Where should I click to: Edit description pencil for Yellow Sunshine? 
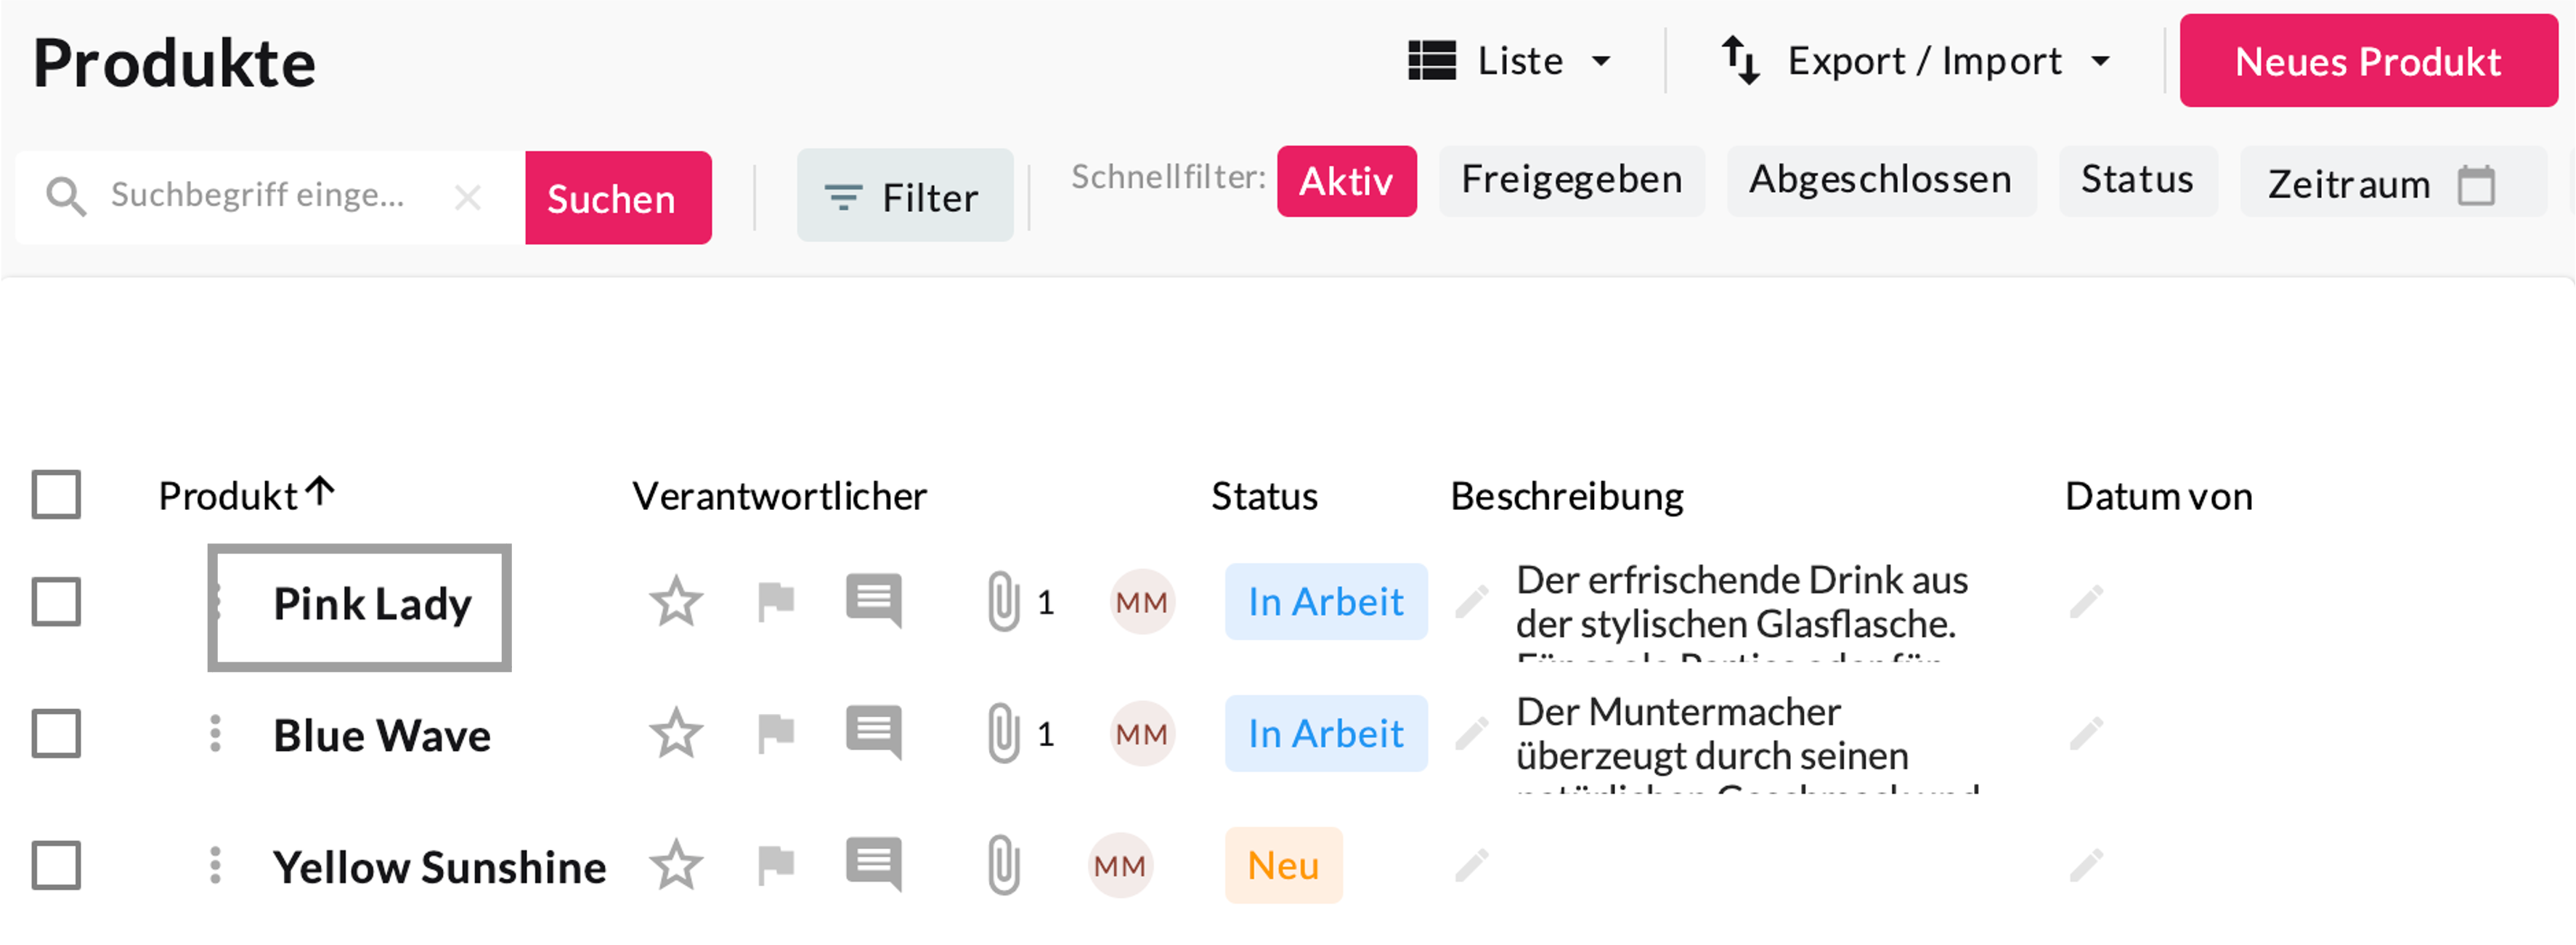tap(1471, 865)
